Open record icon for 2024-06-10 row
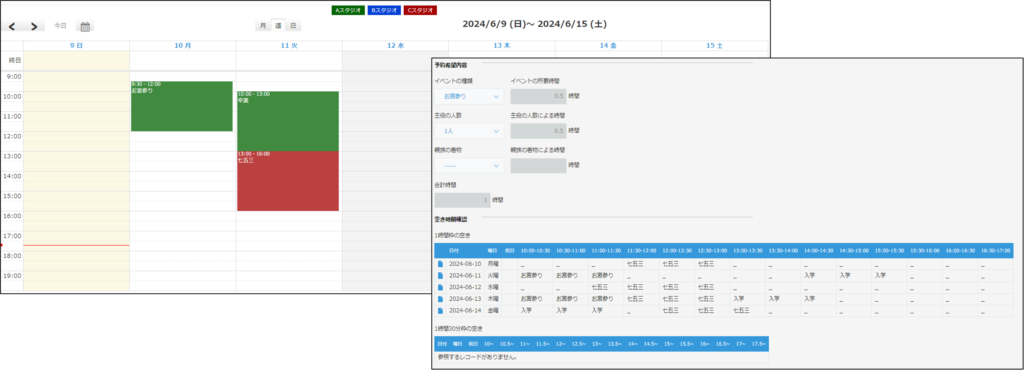 click(x=440, y=264)
